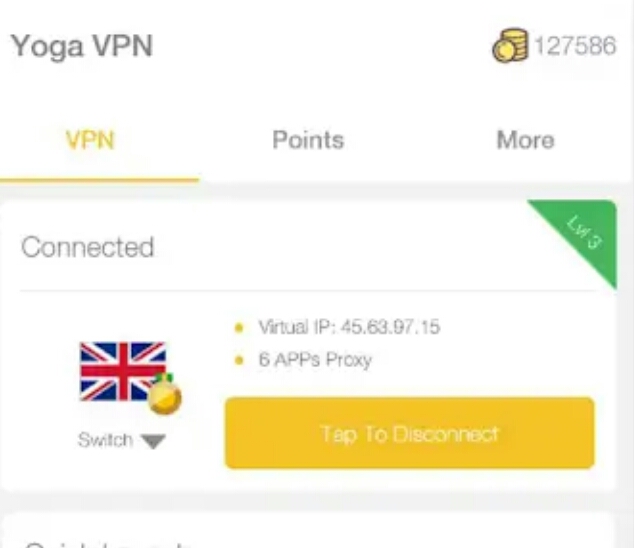Click the Connected status label
Screen dimensions: 634x548
(88, 247)
